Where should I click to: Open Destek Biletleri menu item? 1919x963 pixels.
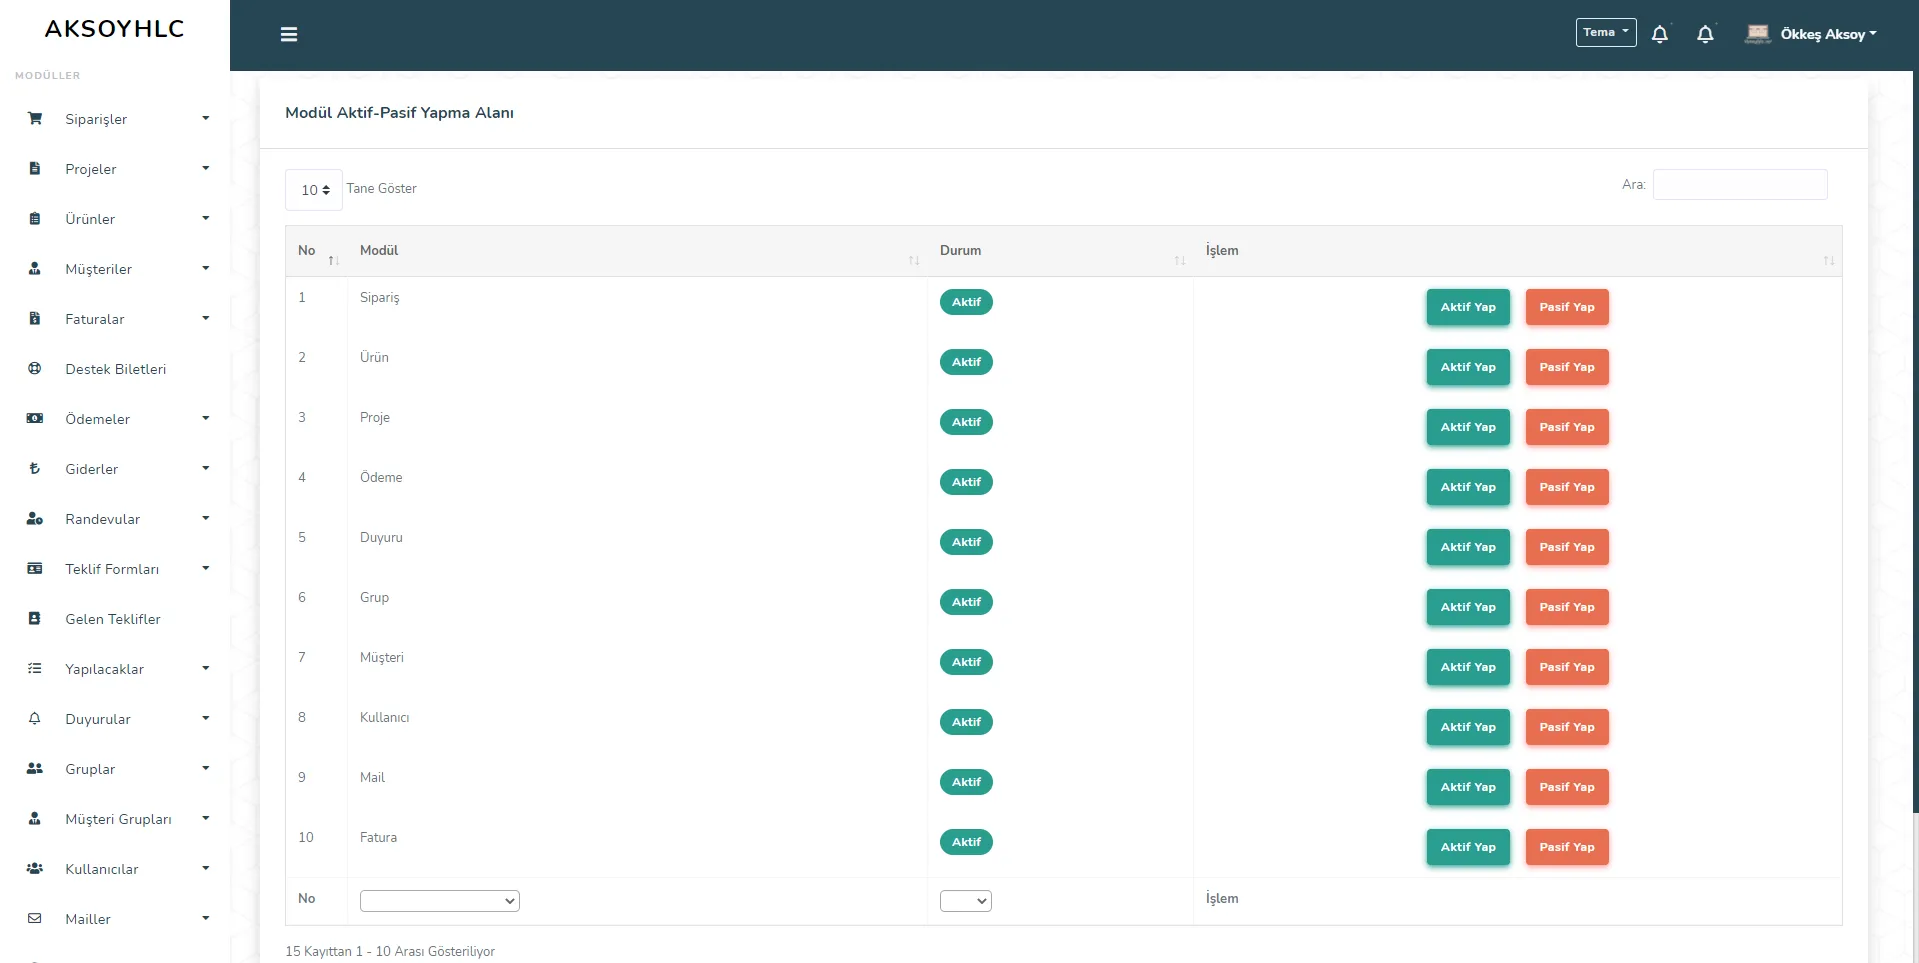(x=115, y=369)
